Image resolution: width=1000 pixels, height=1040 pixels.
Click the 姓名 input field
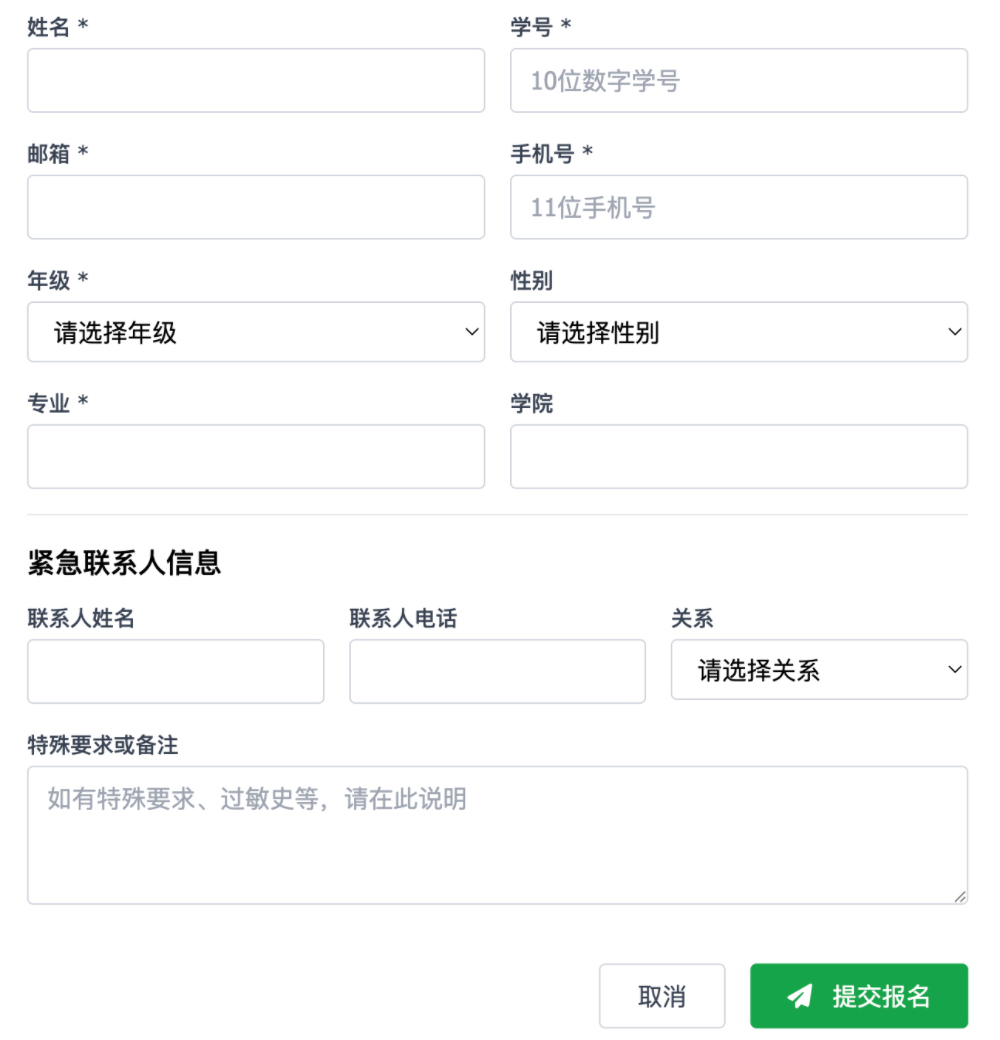(x=255, y=80)
